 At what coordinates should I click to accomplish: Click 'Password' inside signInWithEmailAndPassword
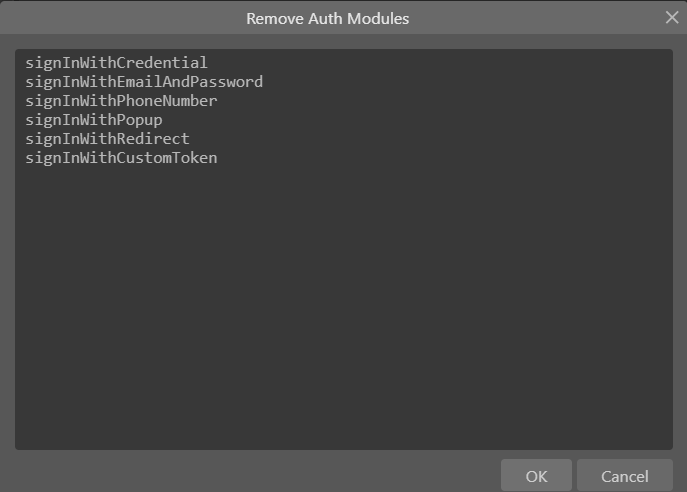(227, 82)
